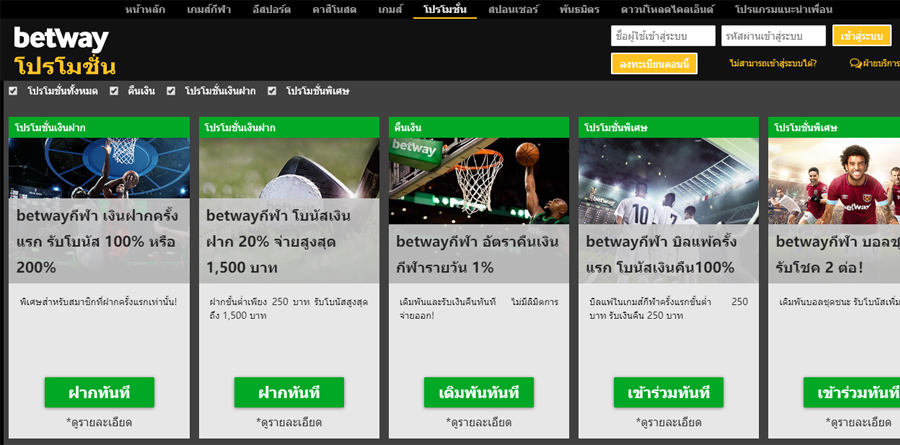
Task: Click description 'พิเศษสำหรับสมาชิกที่ฝากครั้งแรกเท่านั้น!'
Action: 98,301
